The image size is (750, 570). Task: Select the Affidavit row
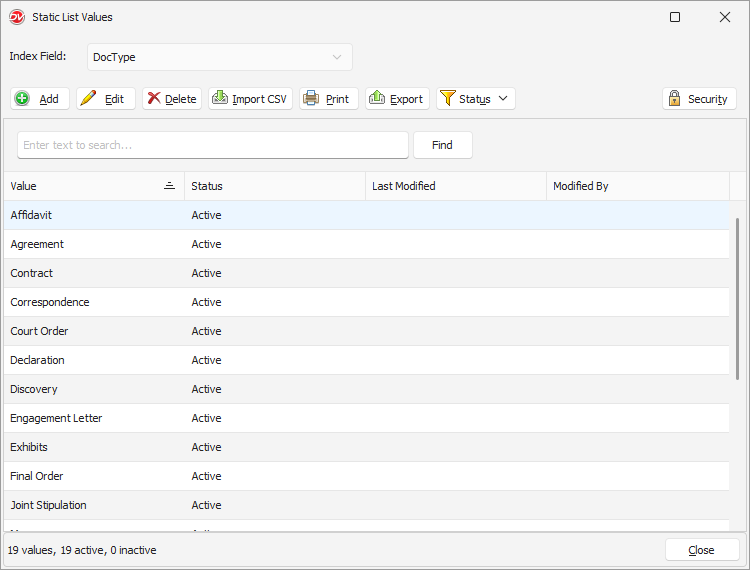[366, 215]
